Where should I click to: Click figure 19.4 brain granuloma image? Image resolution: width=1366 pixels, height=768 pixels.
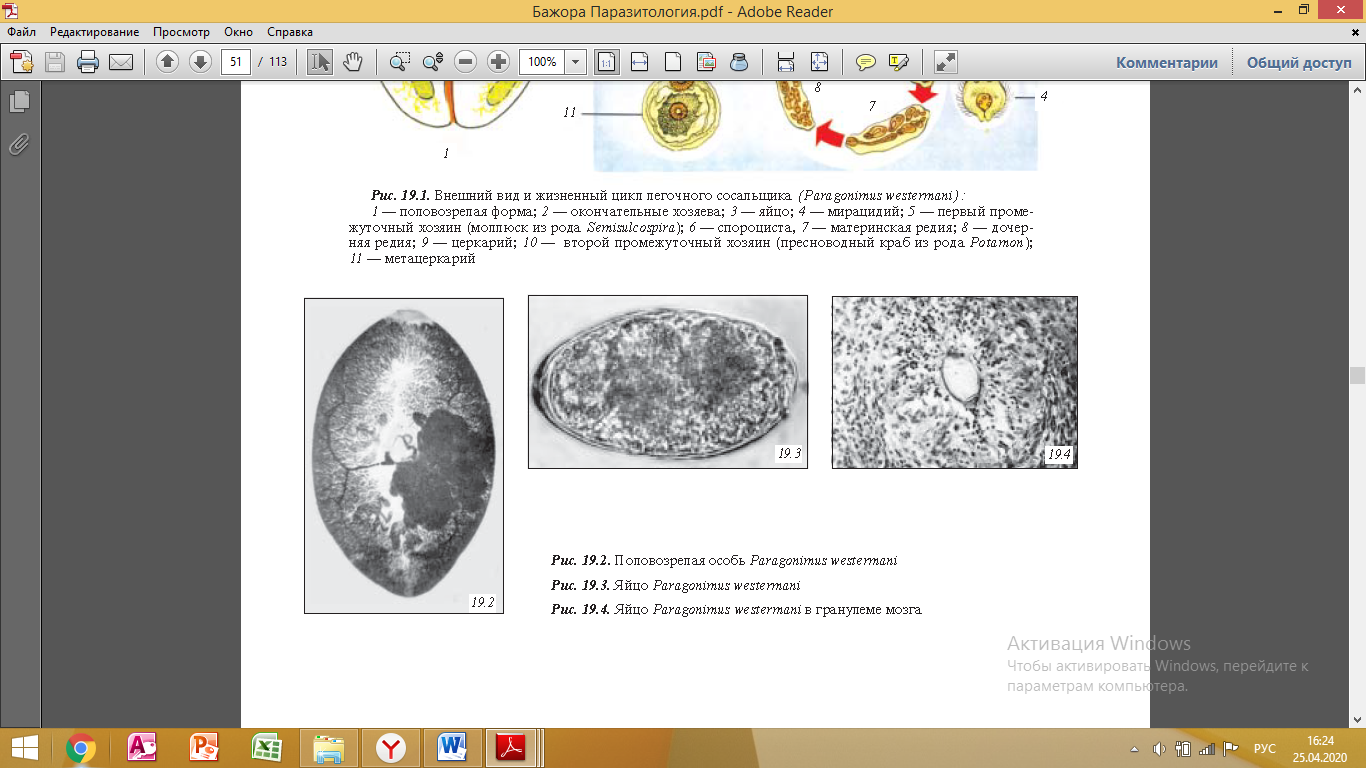pos(955,382)
